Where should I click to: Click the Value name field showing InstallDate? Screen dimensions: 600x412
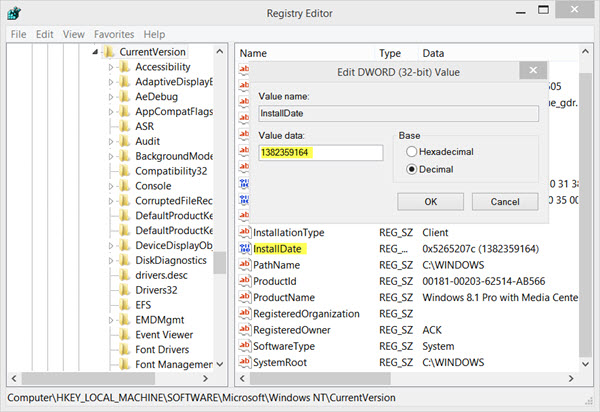[x=398, y=114]
